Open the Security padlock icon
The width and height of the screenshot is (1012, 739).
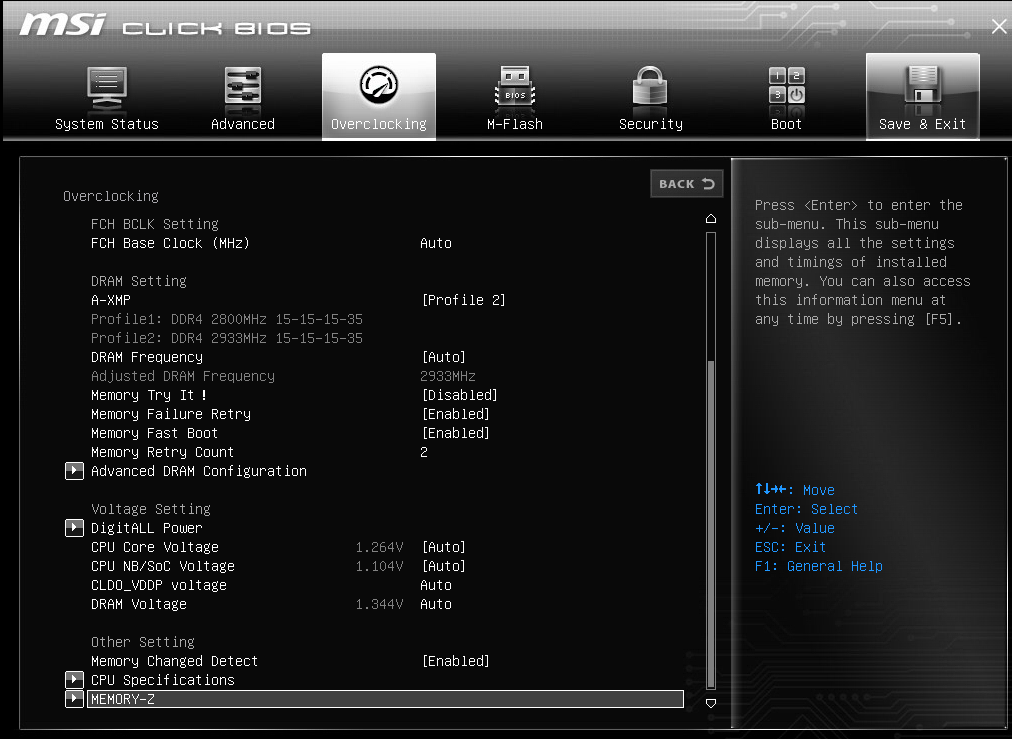[x=650, y=86]
